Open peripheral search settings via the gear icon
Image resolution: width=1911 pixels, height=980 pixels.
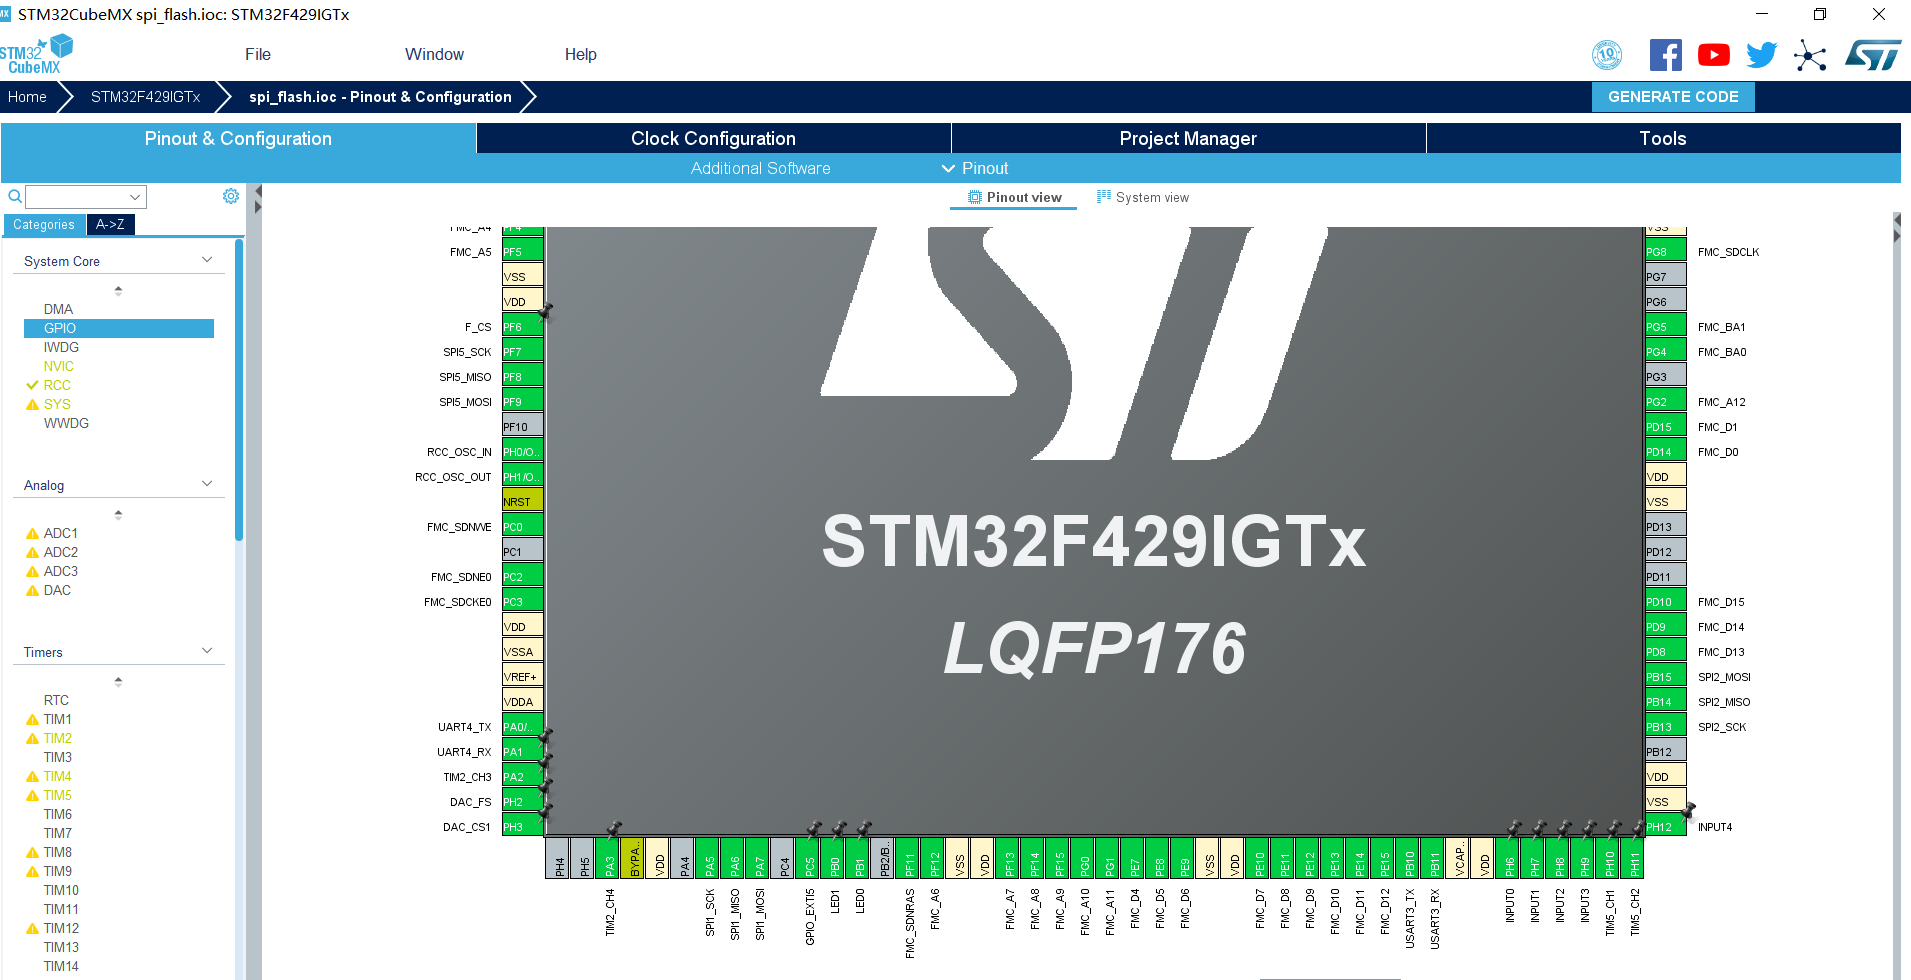231,196
